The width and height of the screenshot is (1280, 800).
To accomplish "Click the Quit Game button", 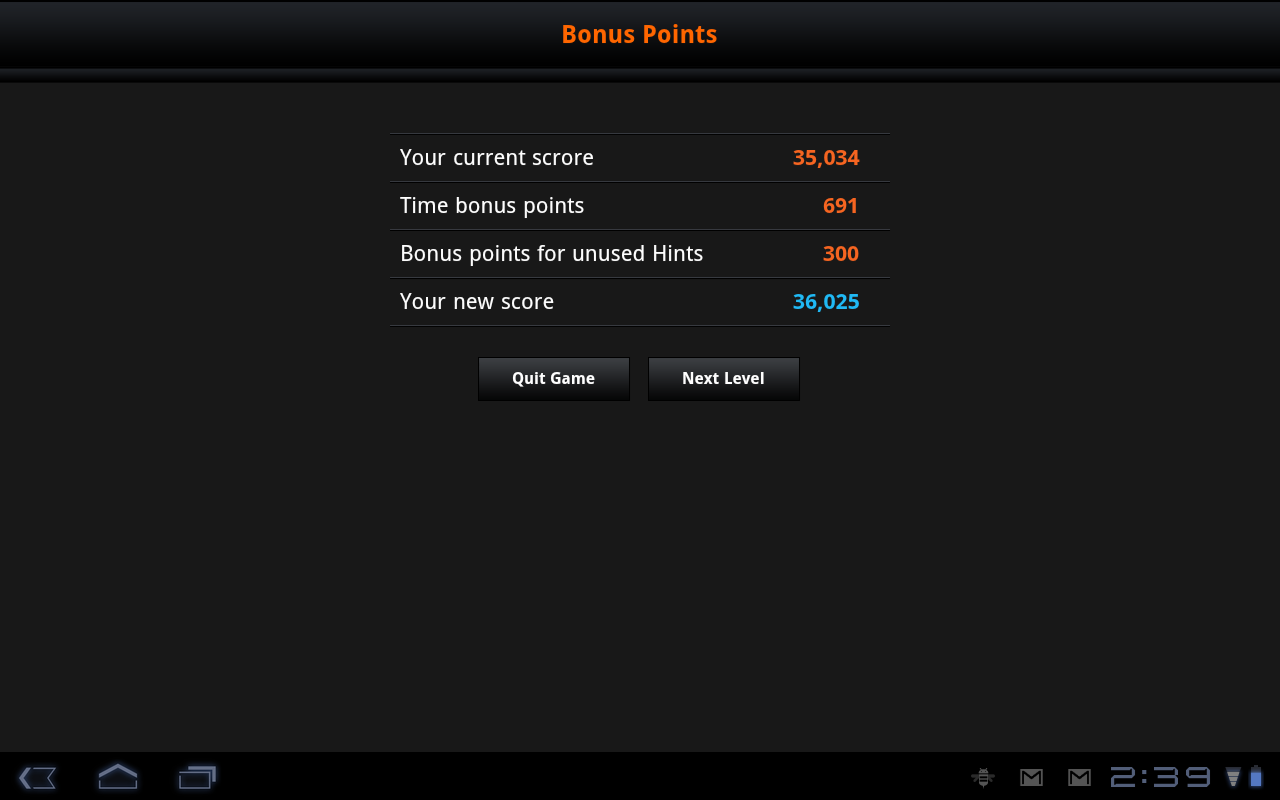I will click(x=554, y=379).
